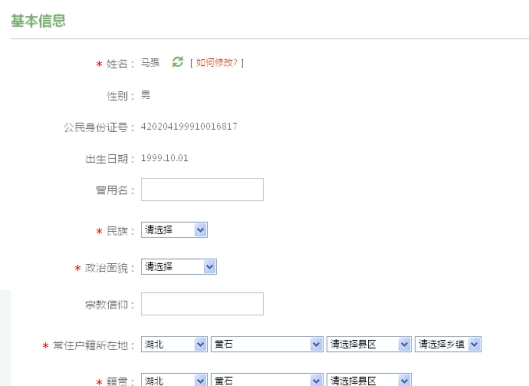This screenshot has width=529, height=386.
Task: Expand 籍贯 请选择县区 dropdown
Action: (x=369, y=380)
